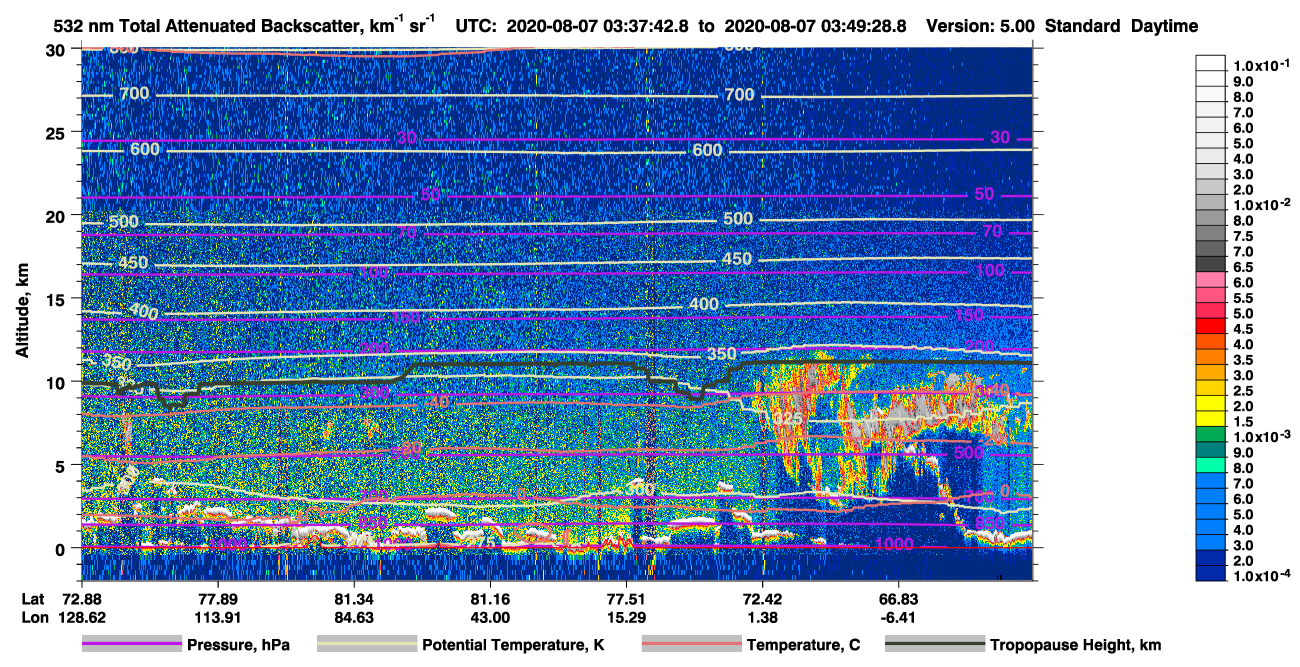Screen dimensions: 1300x667
Task: Click longitude value 128.62
Action: pyautogui.click(x=82, y=618)
